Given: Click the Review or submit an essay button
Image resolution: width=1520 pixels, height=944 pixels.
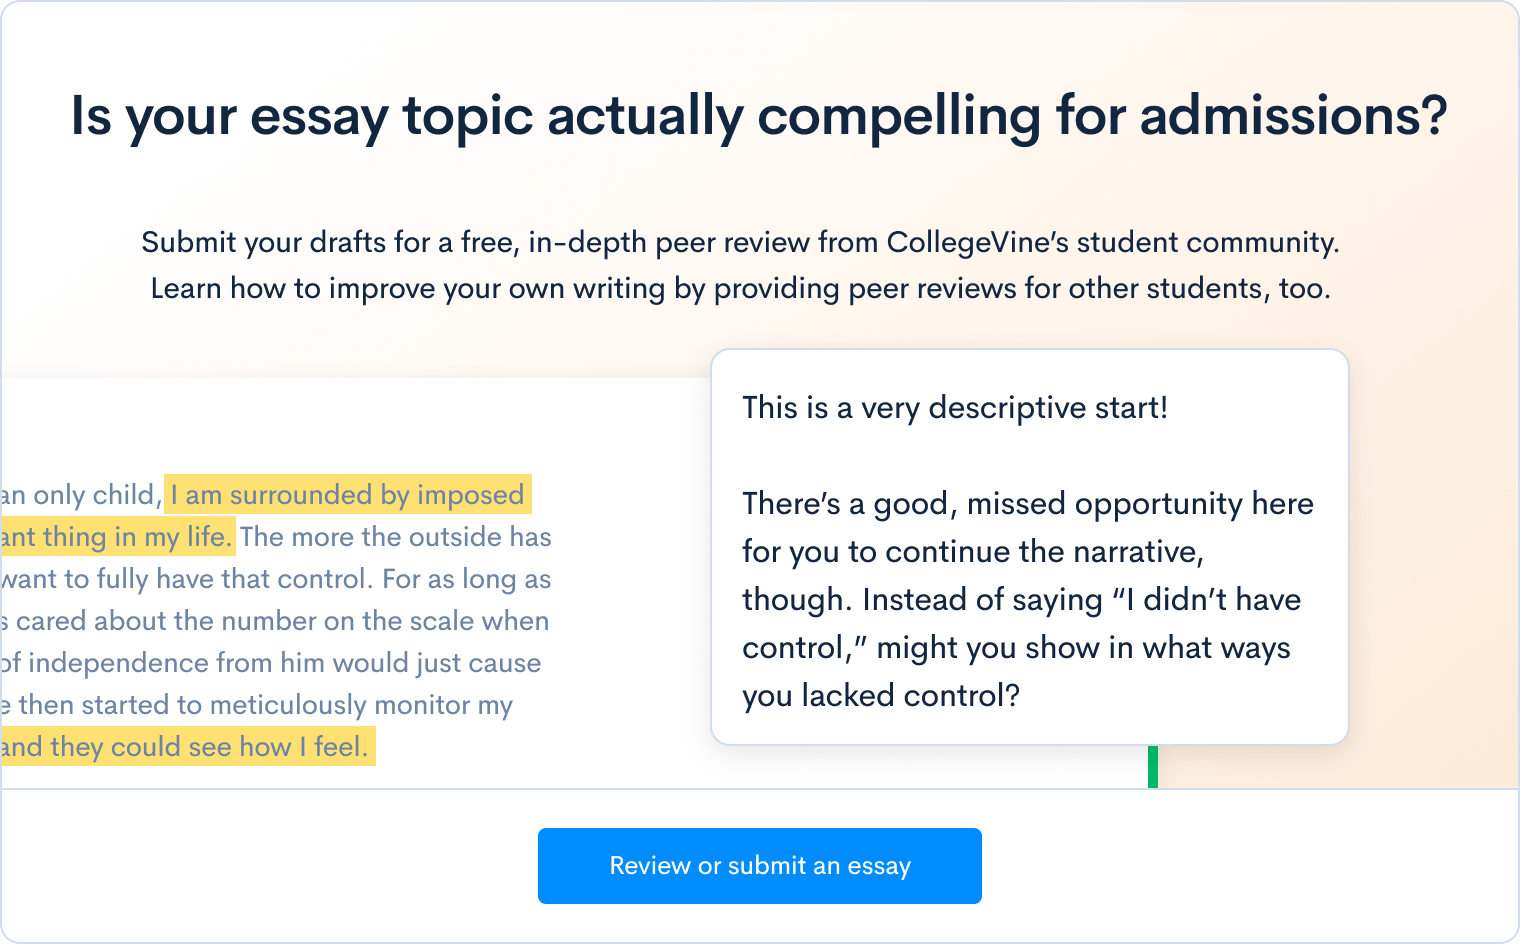Looking at the screenshot, I should (x=759, y=866).
